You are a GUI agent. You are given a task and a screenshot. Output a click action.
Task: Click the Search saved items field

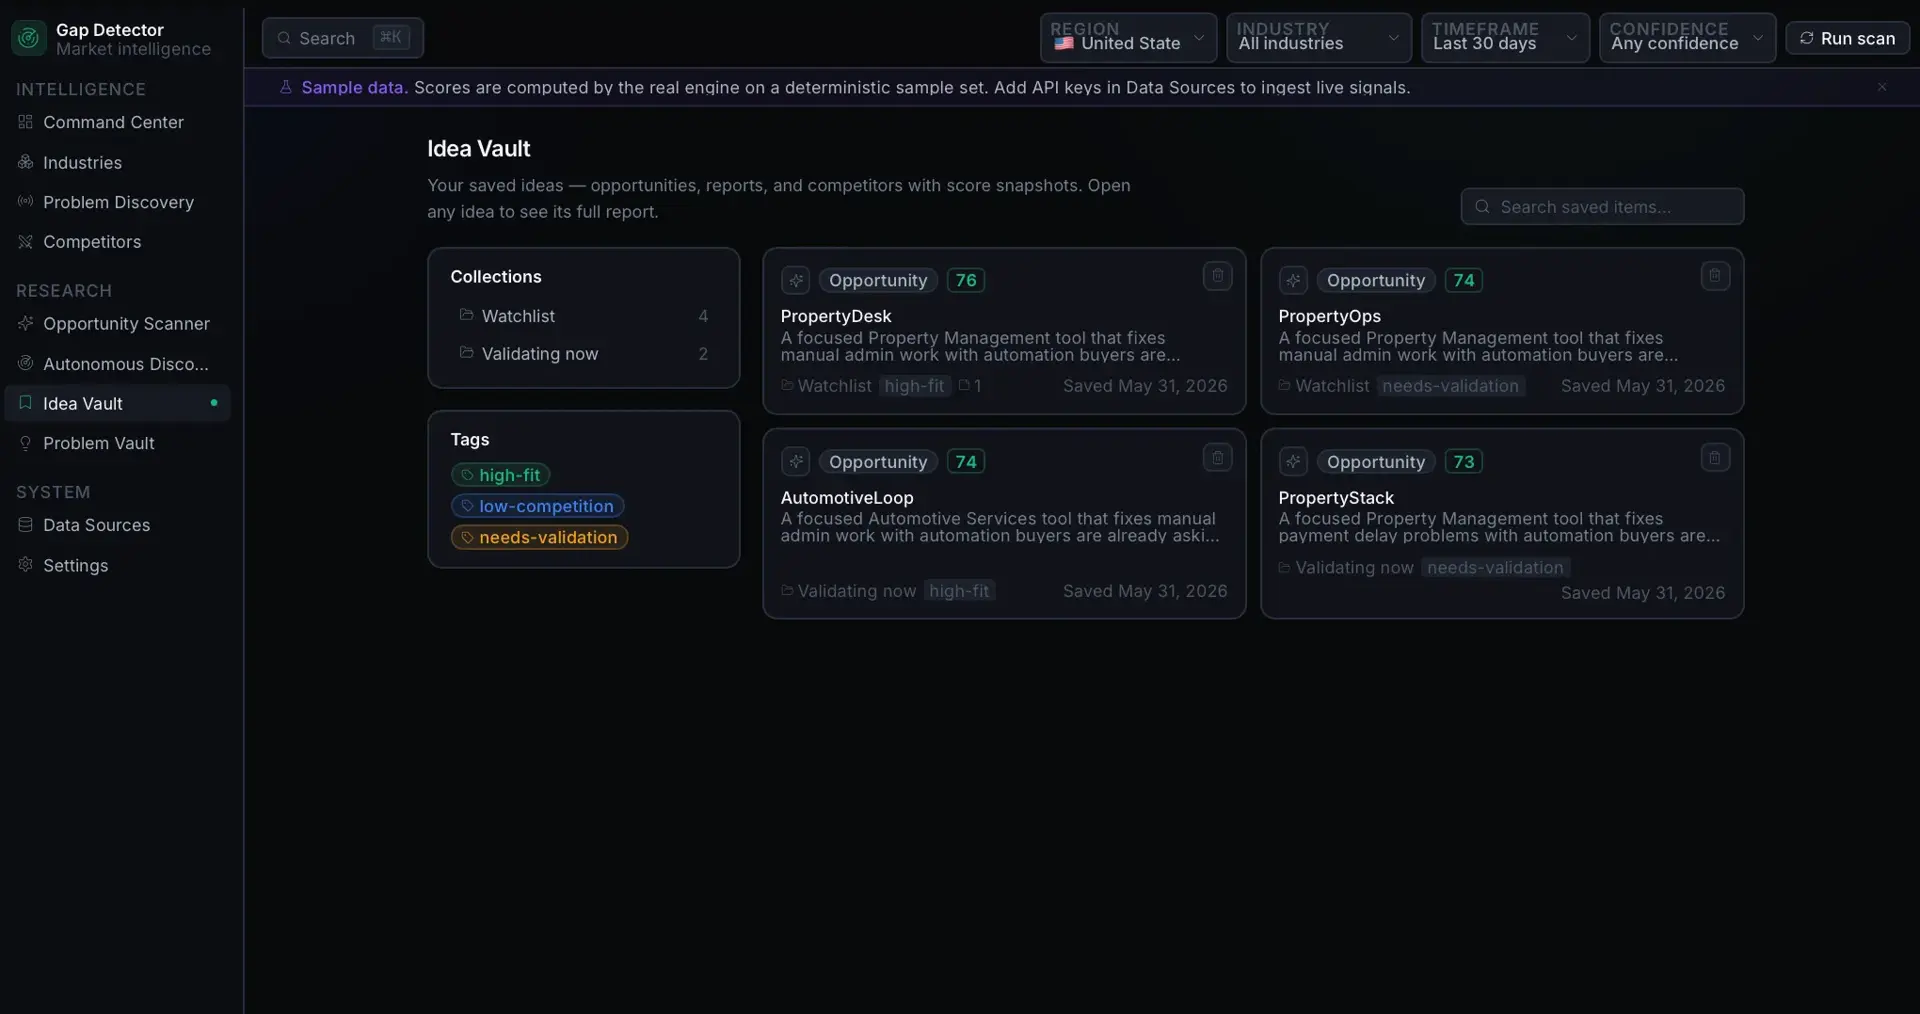click(1602, 207)
